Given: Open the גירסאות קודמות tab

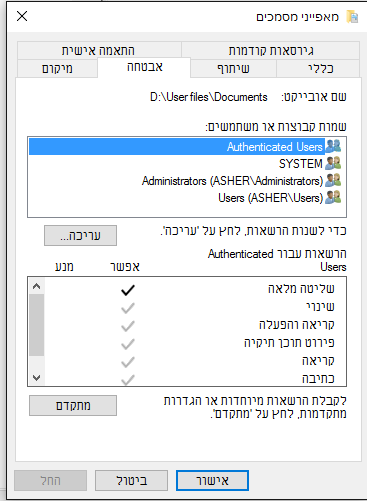Looking at the screenshot, I should [x=271, y=50].
